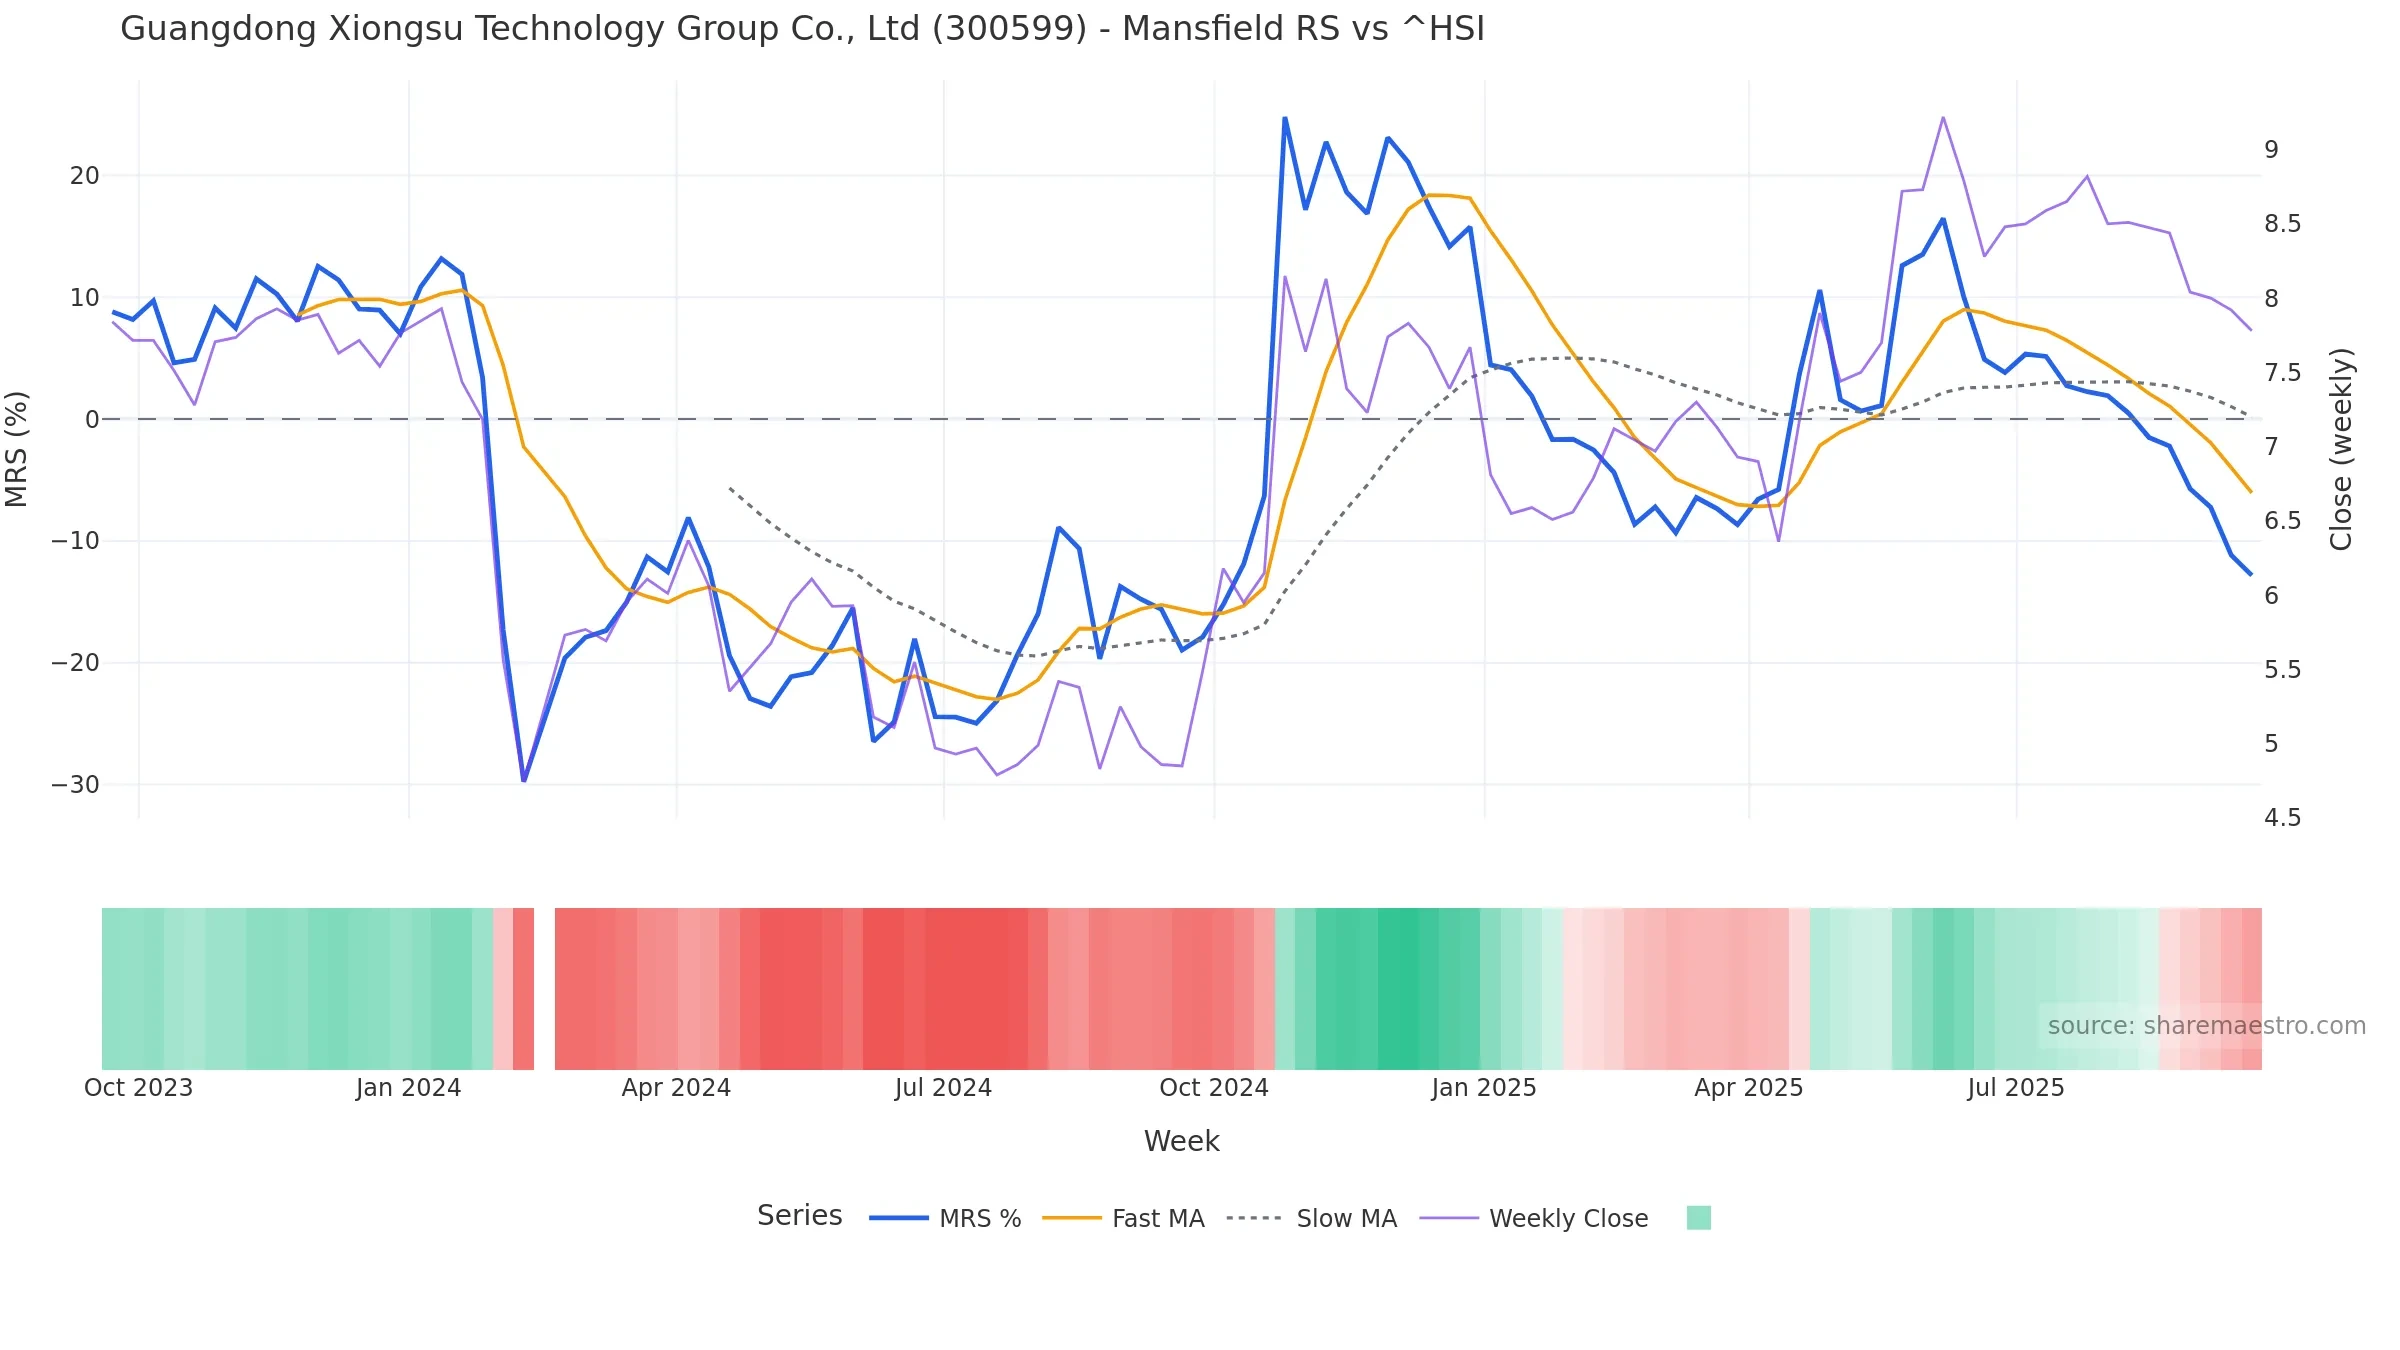
Task: Click the '20' MRS axis tick
Action: pos(85,176)
